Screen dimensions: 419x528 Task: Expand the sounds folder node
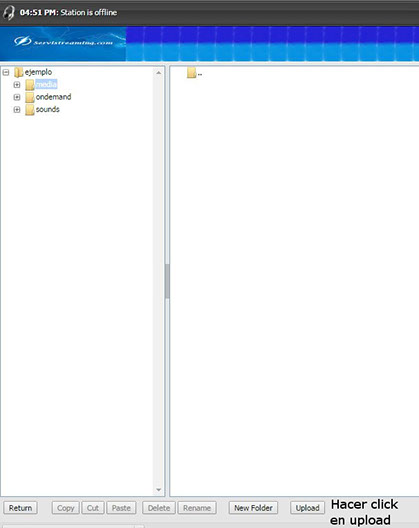pos(17,109)
